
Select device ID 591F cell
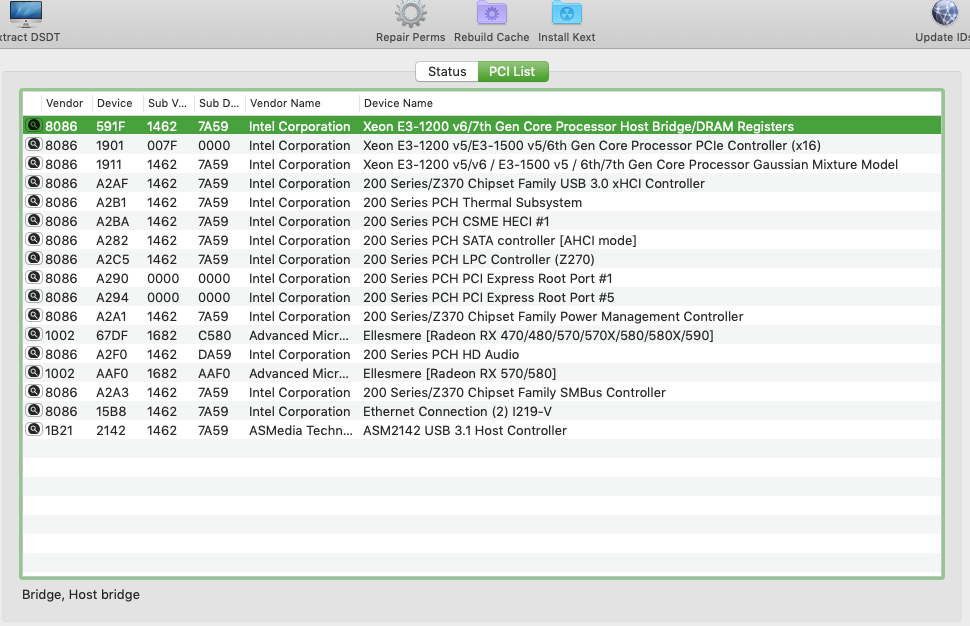(111, 126)
